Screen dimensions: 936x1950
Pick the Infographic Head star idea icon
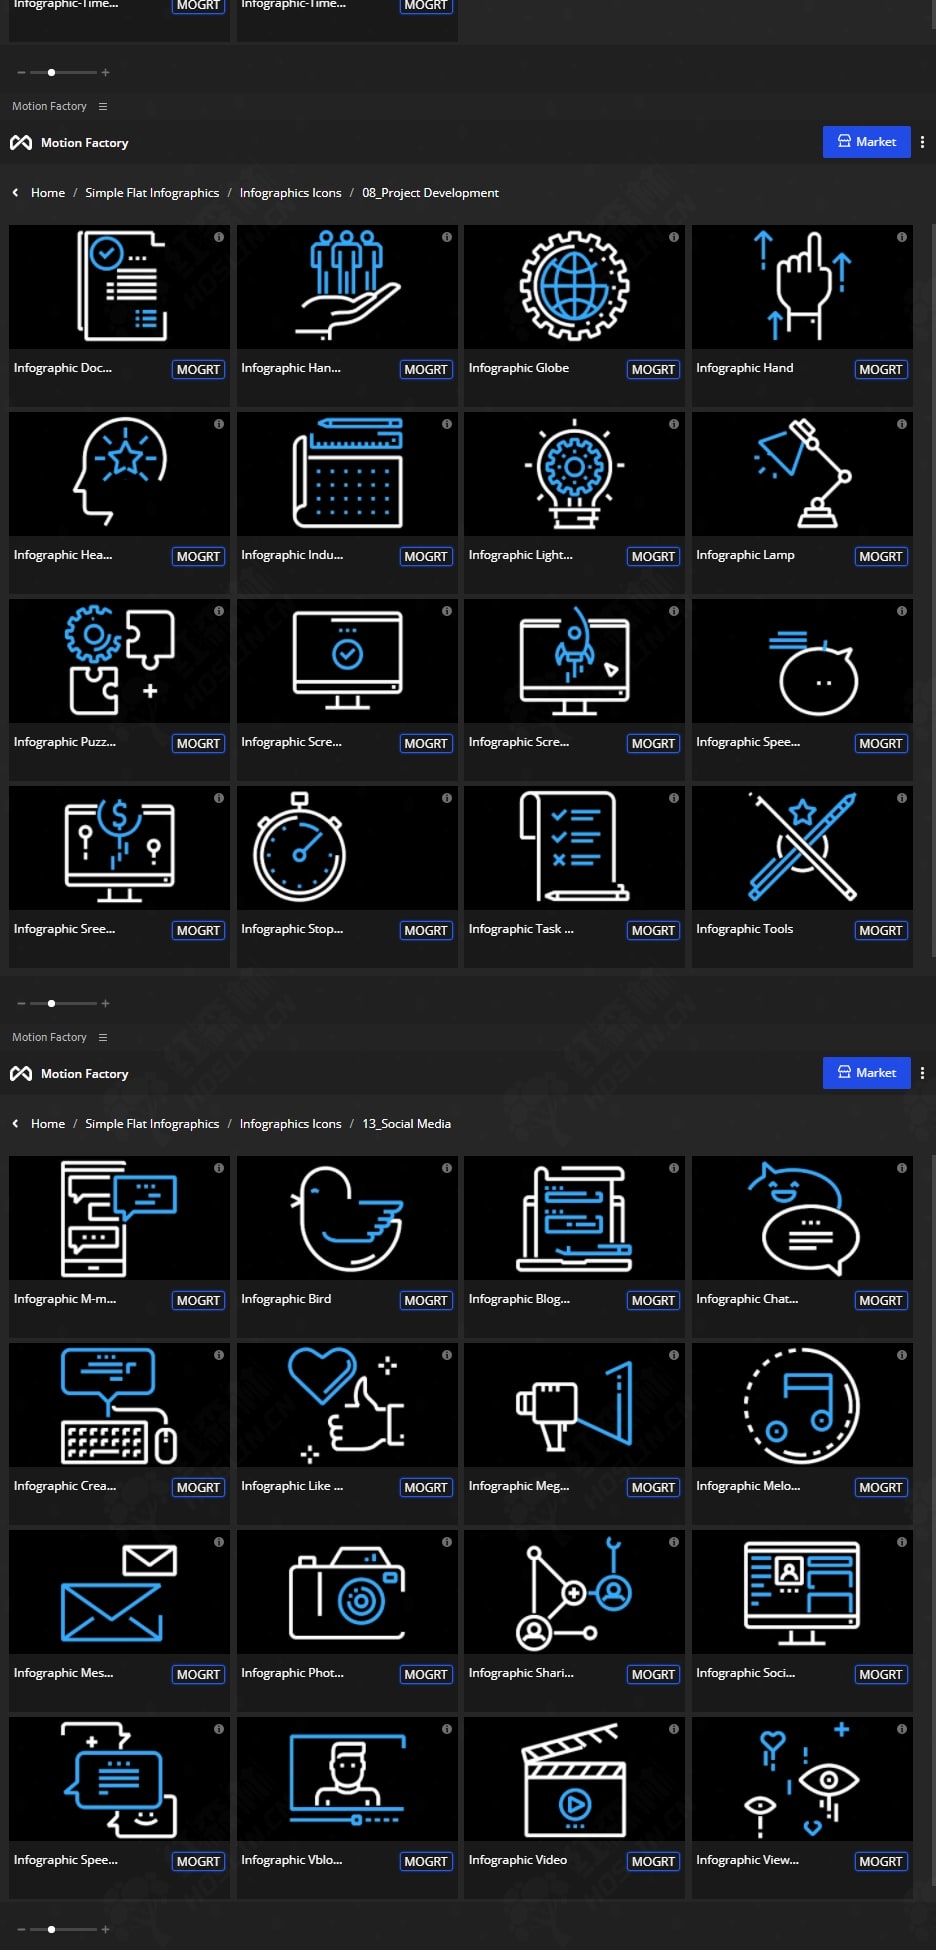(x=119, y=473)
